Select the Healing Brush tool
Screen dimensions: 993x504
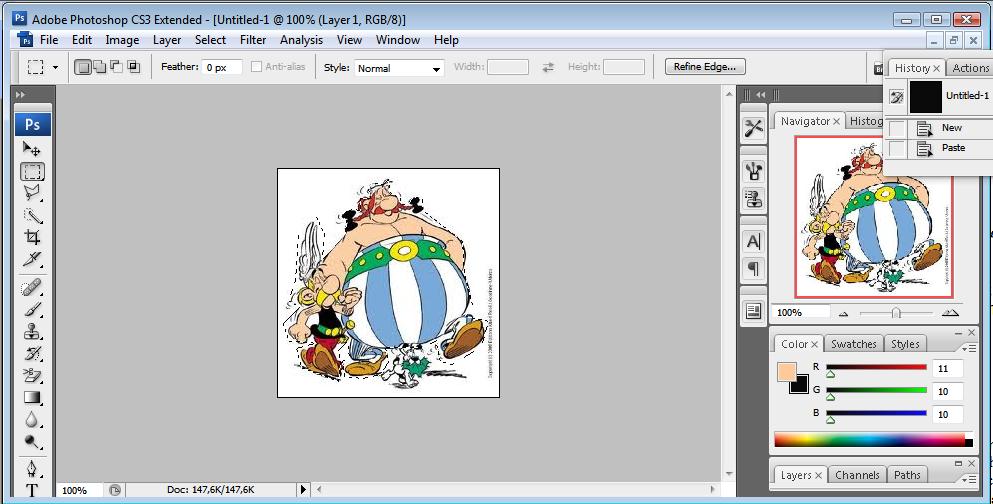click(x=32, y=288)
